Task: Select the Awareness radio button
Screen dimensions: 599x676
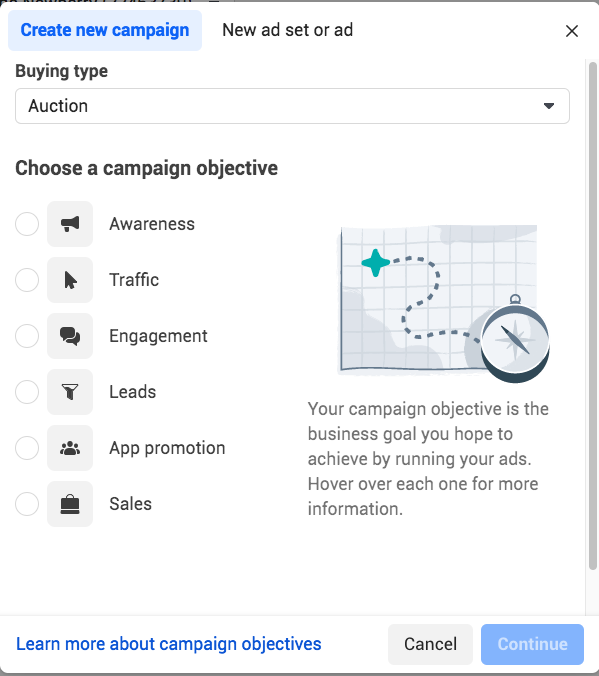Action: (x=27, y=224)
